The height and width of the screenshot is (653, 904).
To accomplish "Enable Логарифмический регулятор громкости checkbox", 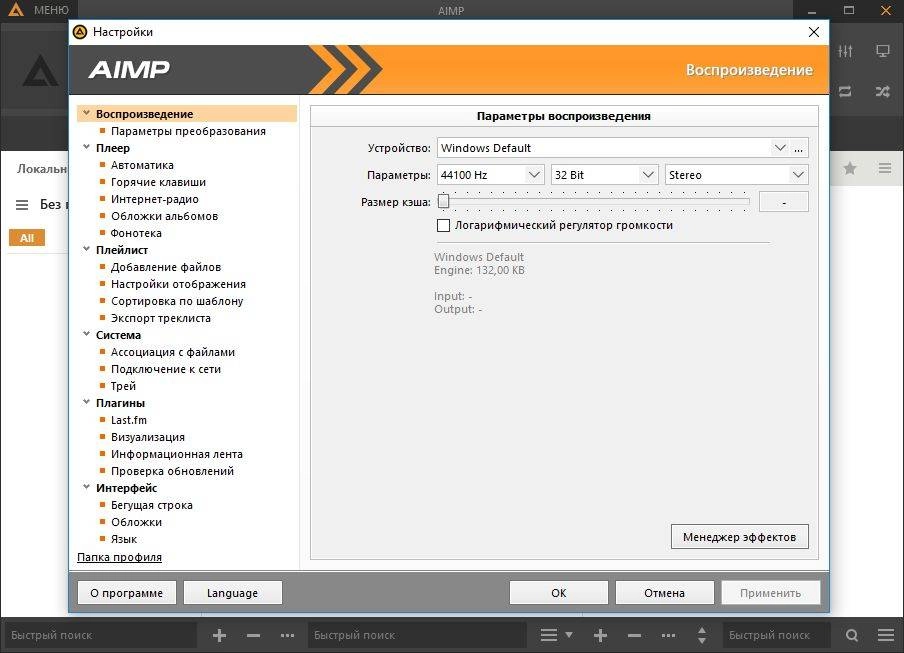I will (x=443, y=225).
